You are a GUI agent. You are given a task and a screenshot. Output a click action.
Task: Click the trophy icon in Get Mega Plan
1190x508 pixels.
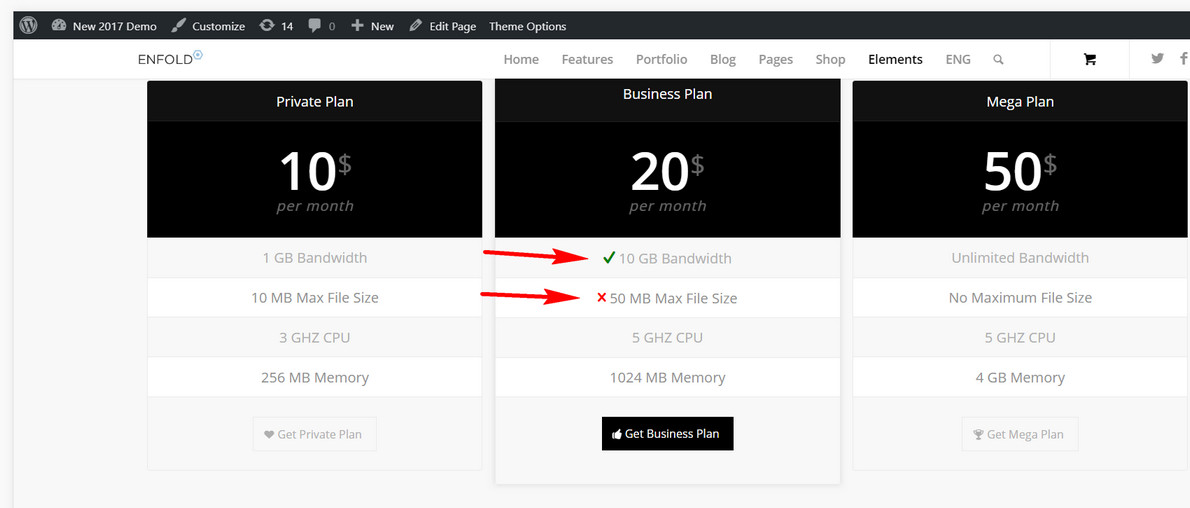978,435
